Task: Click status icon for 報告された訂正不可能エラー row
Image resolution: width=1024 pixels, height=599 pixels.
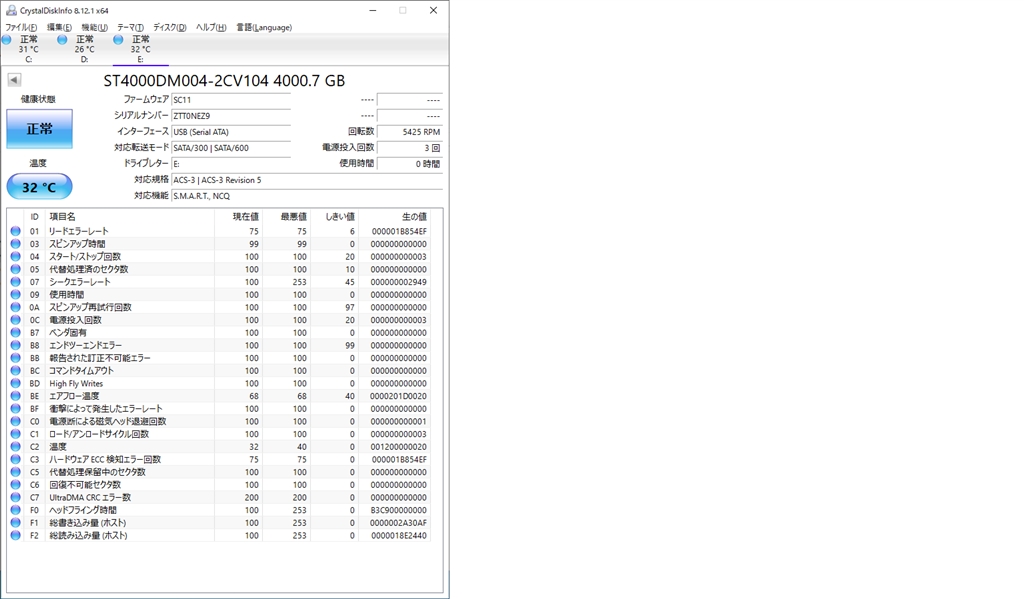Action: [16, 358]
